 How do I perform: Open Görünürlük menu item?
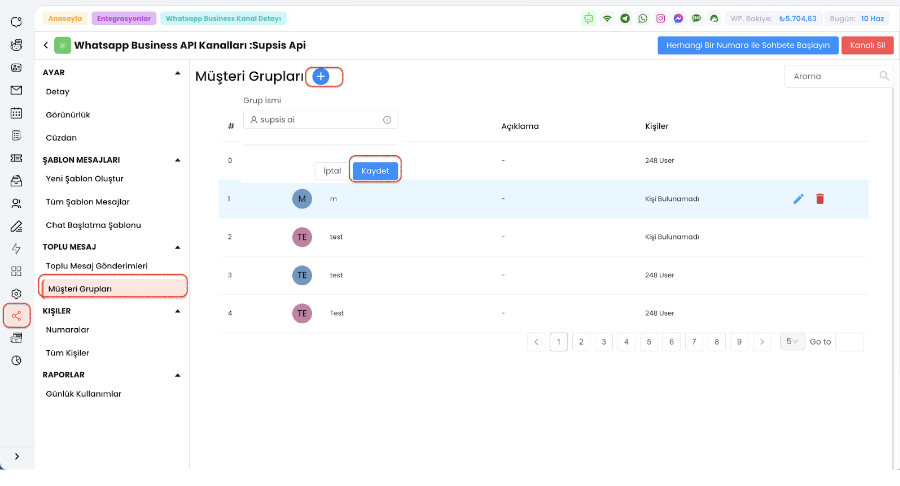point(68,115)
